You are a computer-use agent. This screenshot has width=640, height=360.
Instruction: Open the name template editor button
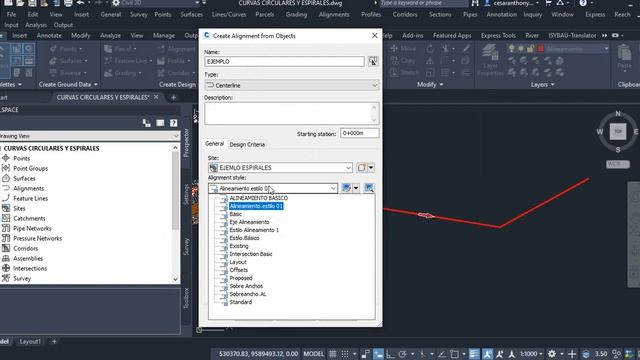pos(373,61)
